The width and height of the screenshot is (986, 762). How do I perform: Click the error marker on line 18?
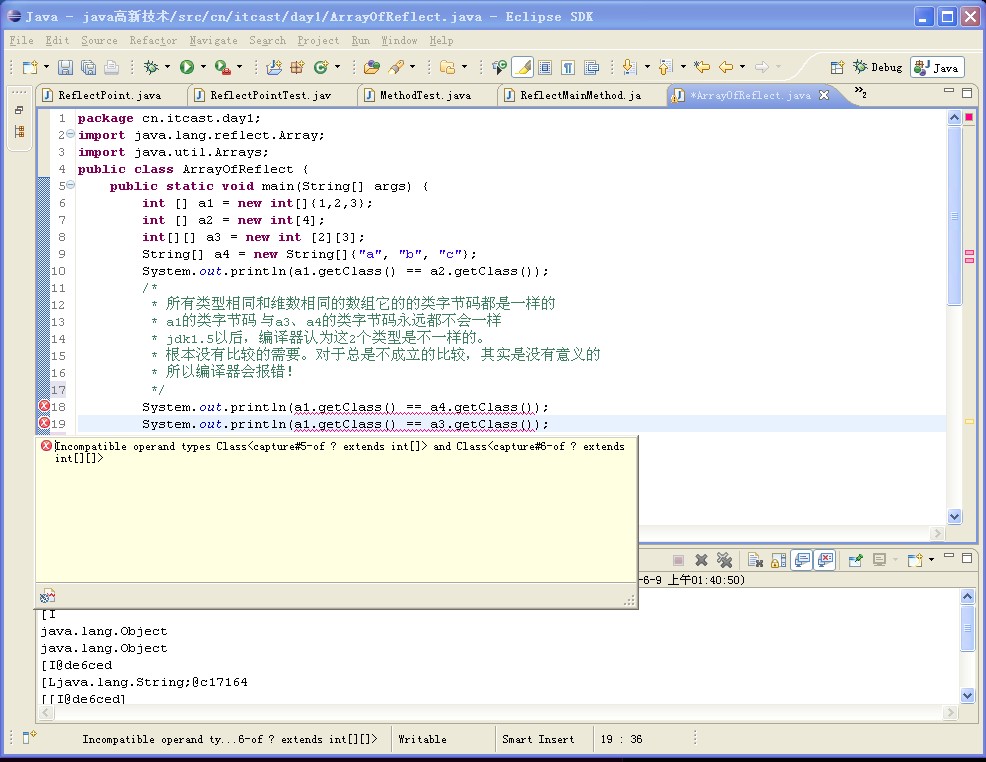coord(44,407)
